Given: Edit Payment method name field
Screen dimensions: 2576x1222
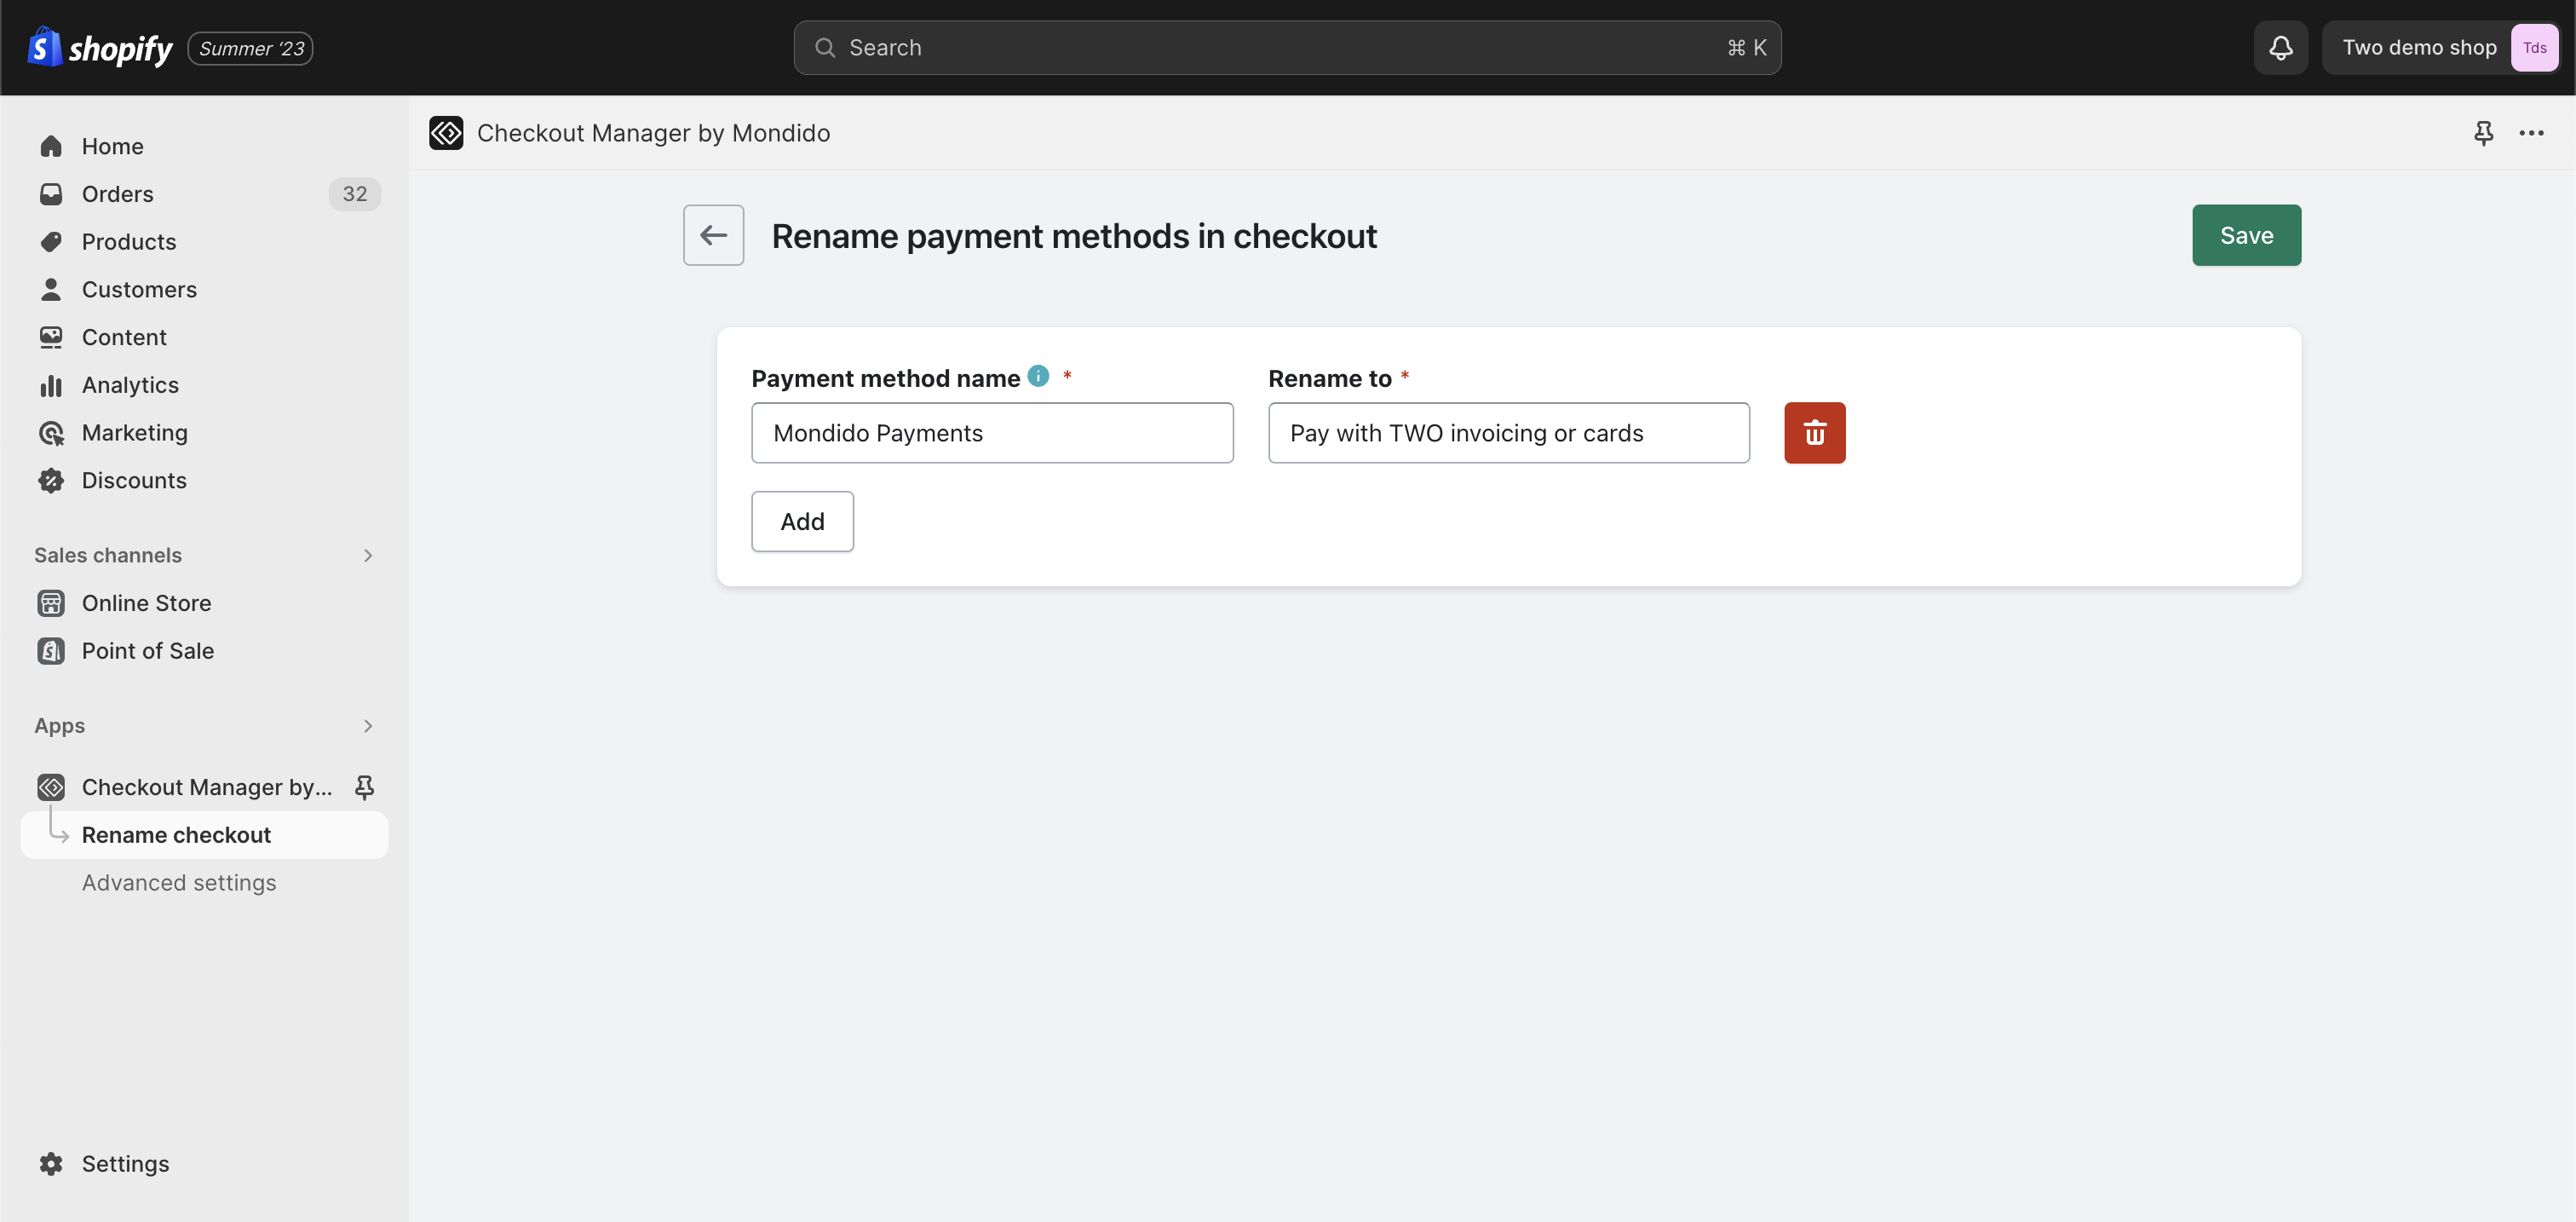Looking at the screenshot, I should tap(992, 434).
